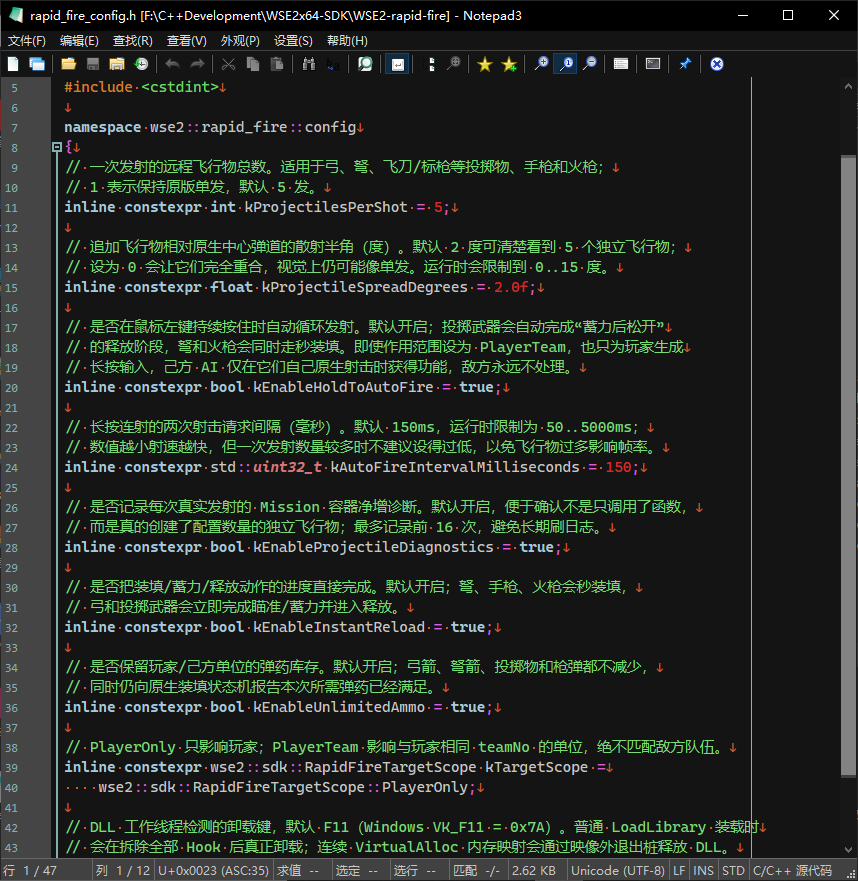Open the LF line ending selector
The width and height of the screenshot is (858, 881).
point(679,870)
